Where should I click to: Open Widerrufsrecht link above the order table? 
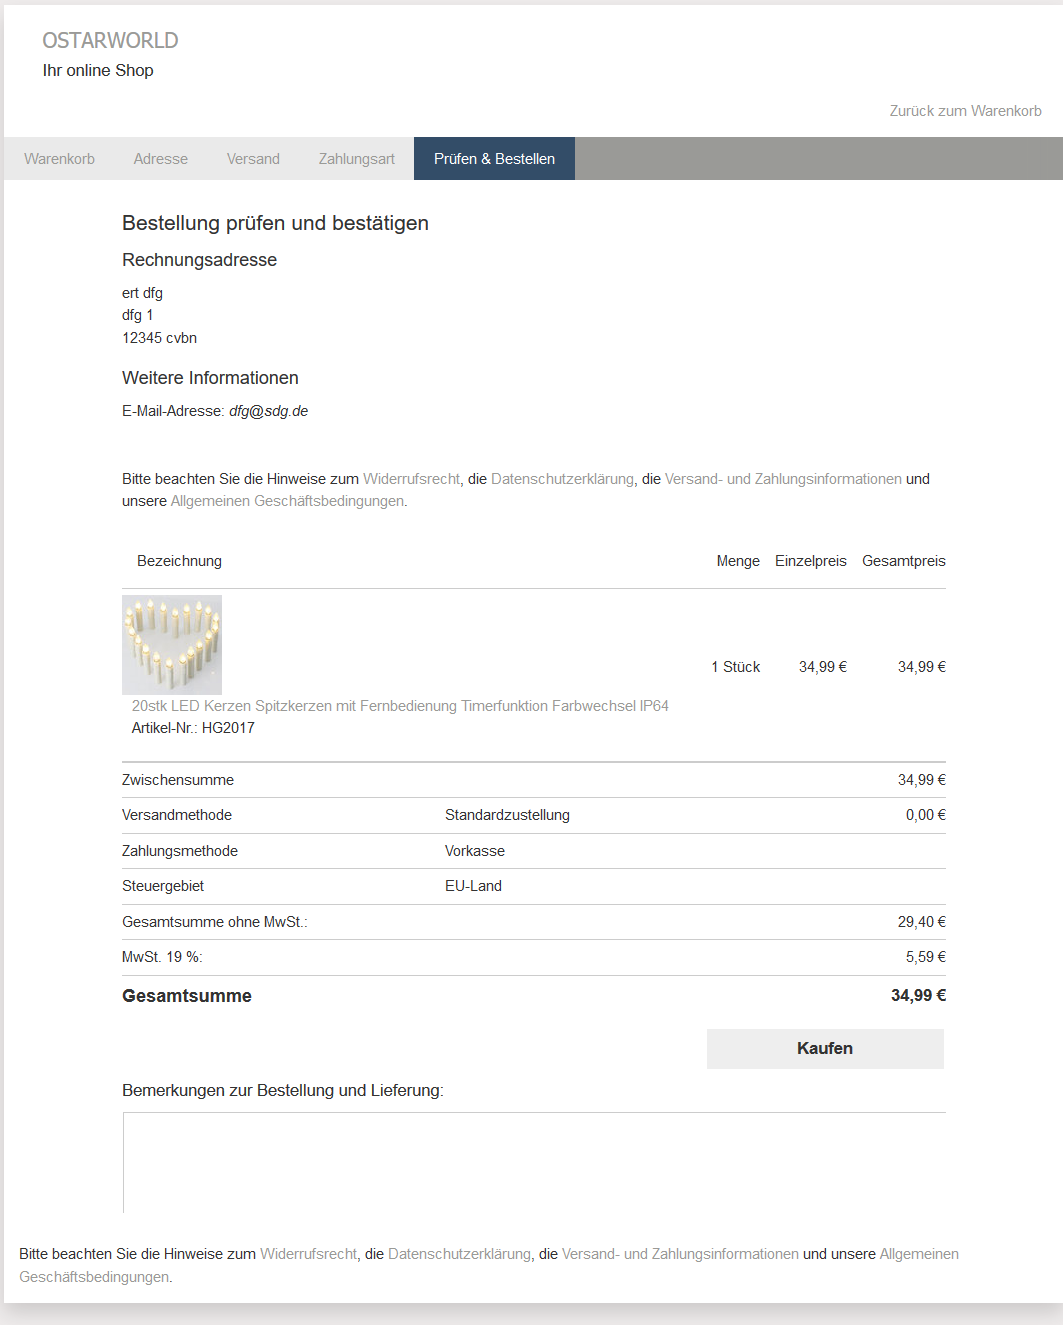tap(411, 479)
